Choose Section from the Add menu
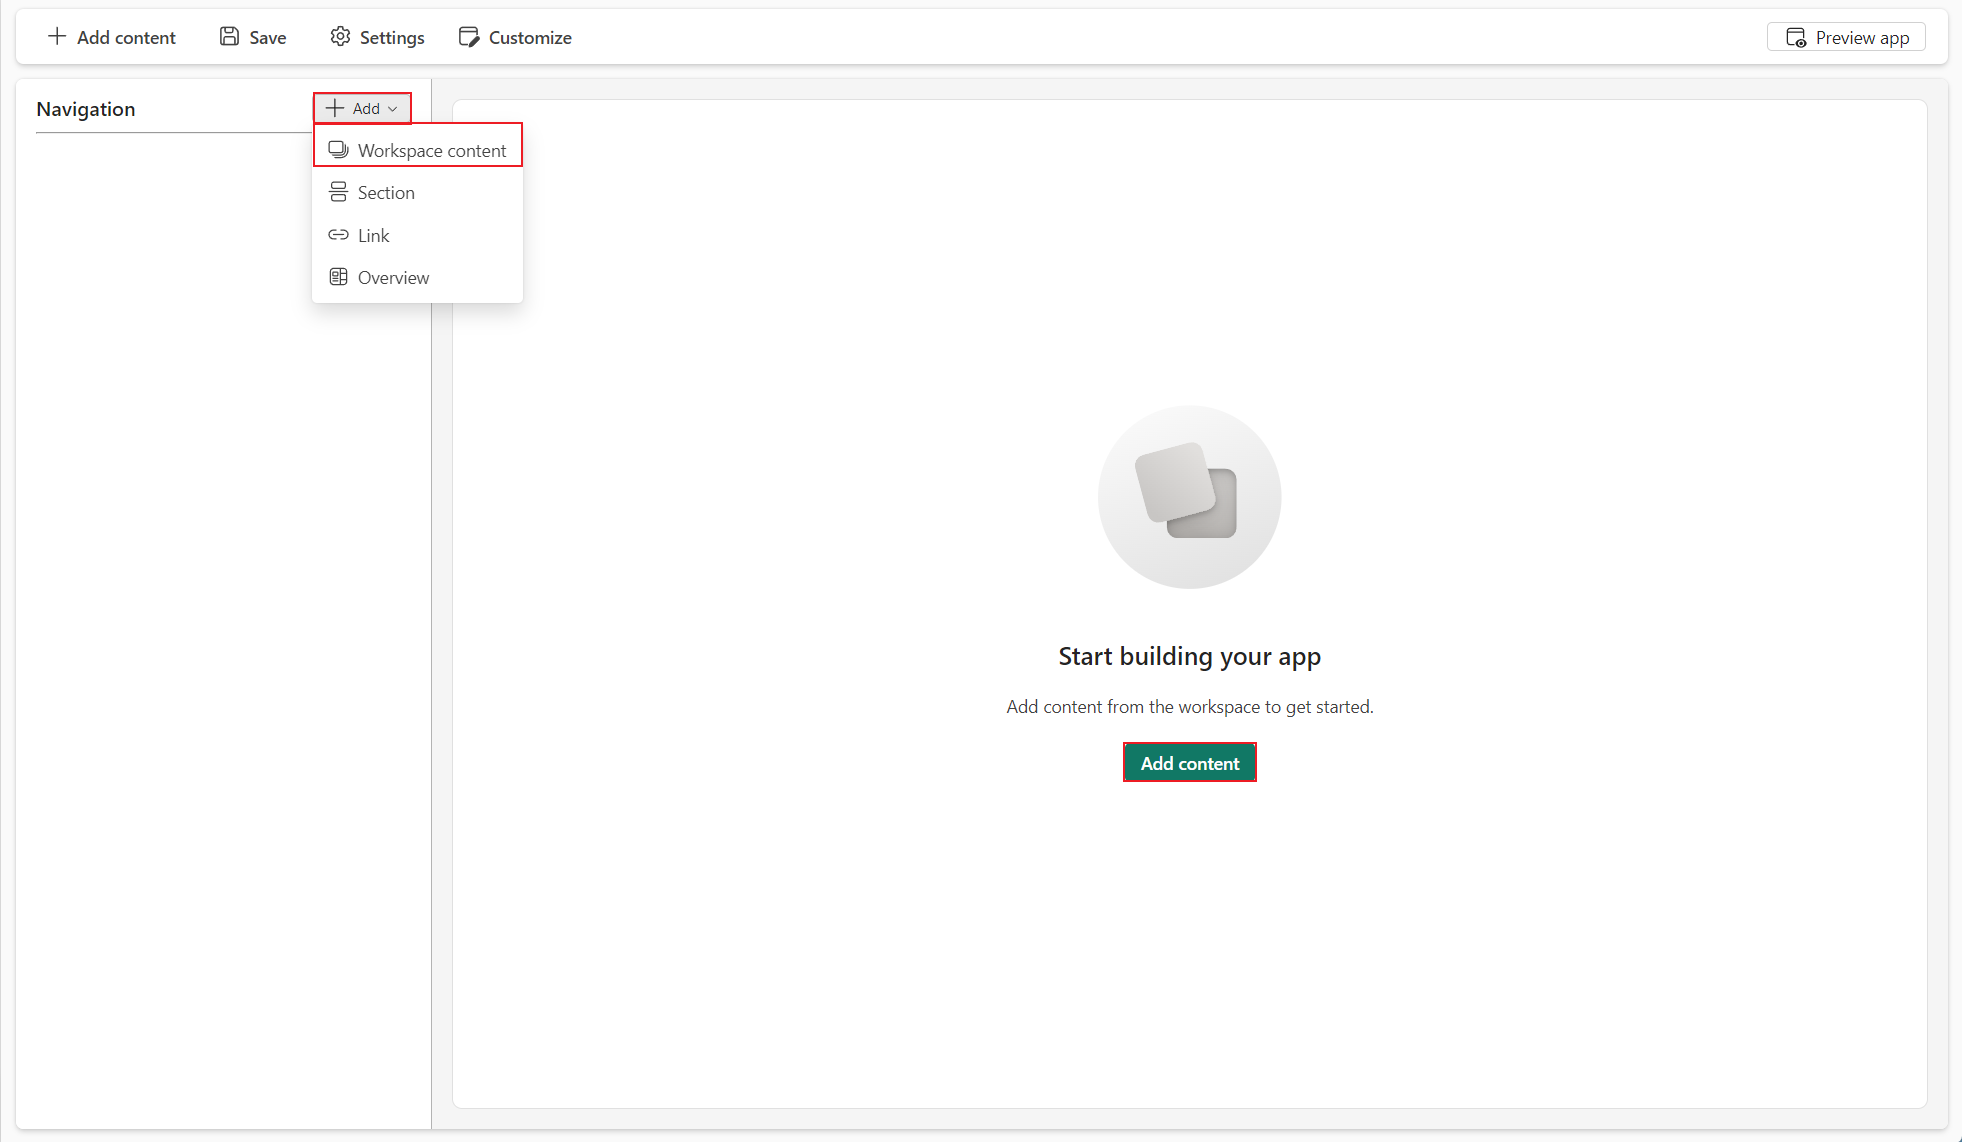The image size is (1962, 1142). [386, 193]
